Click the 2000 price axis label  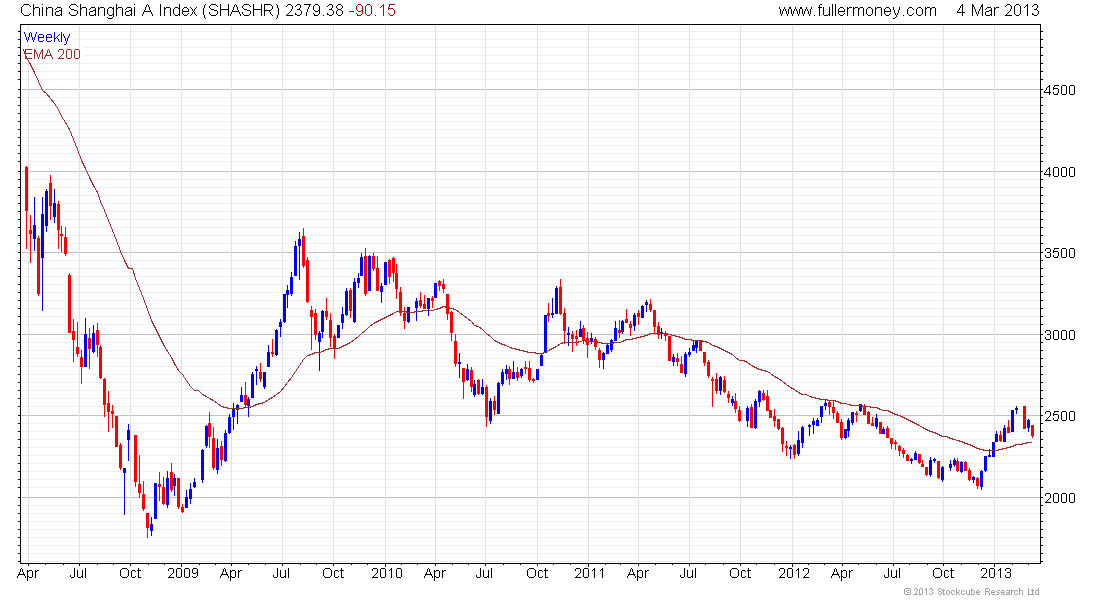point(1060,498)
